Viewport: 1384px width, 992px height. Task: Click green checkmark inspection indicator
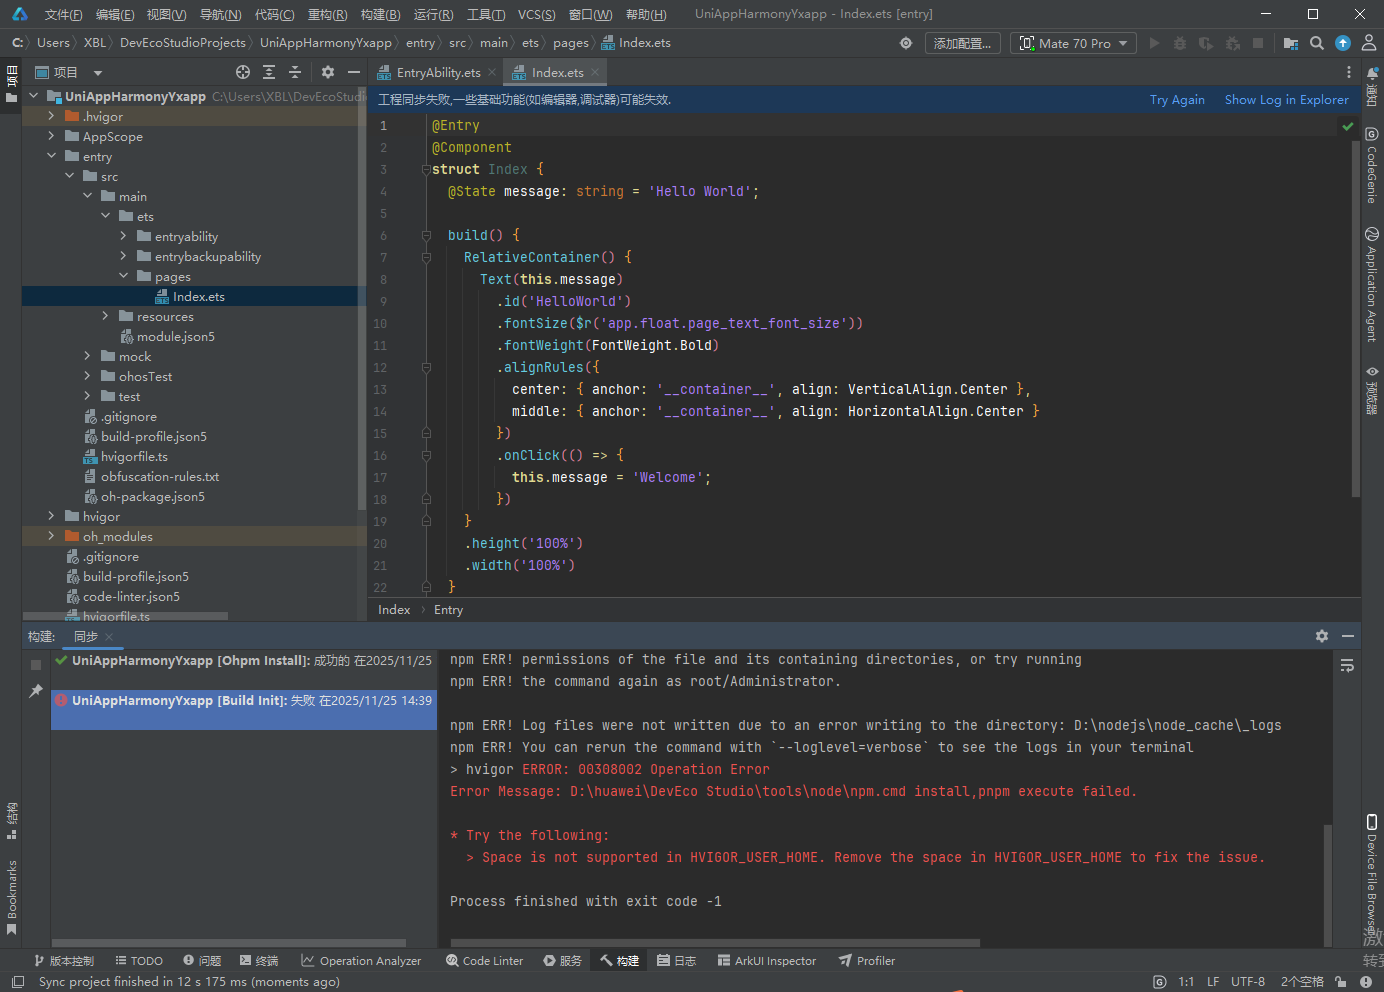pyautogui.click(x=1348, y=127)
